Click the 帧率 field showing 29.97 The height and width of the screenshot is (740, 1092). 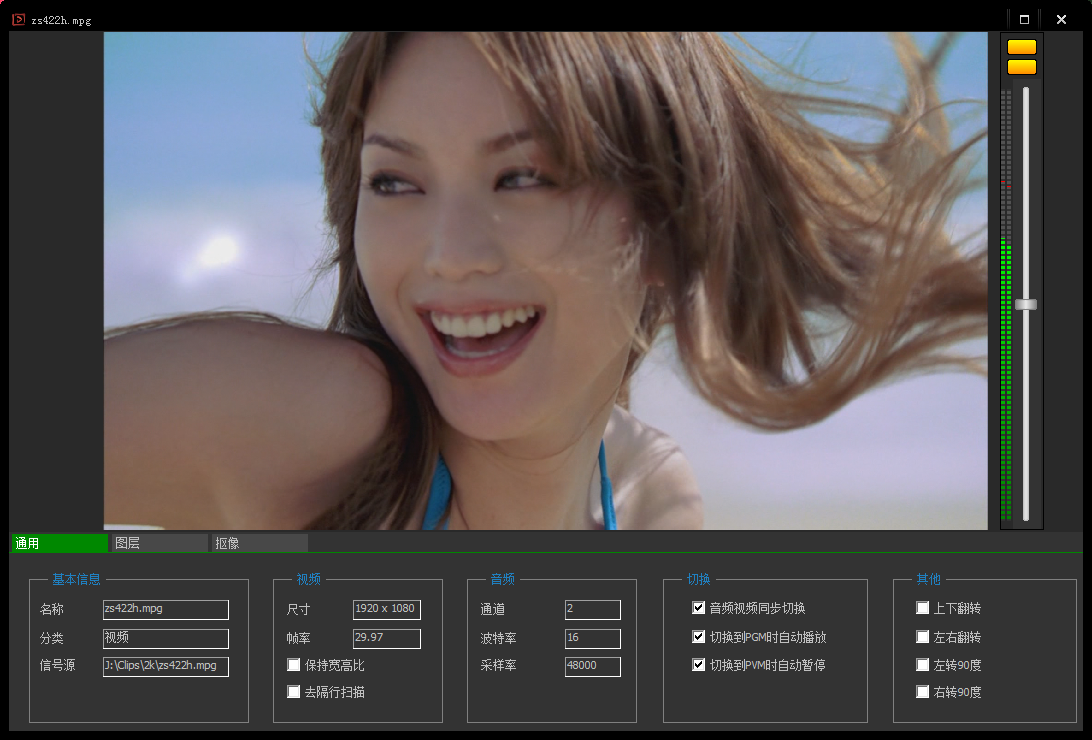[386, 639]
